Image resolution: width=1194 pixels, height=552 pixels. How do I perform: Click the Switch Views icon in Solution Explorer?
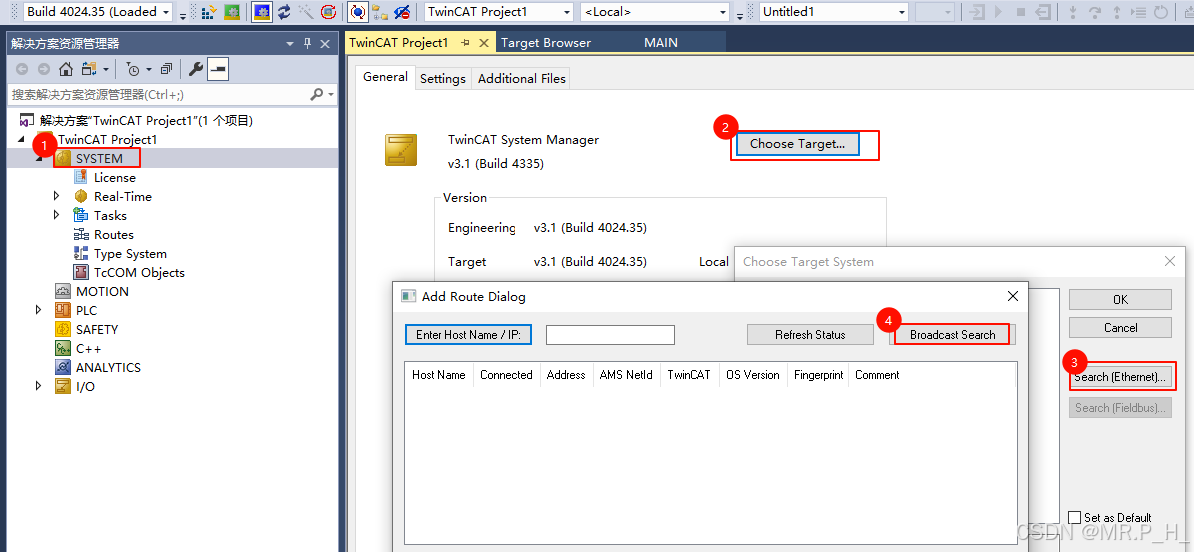coord(91,69)
